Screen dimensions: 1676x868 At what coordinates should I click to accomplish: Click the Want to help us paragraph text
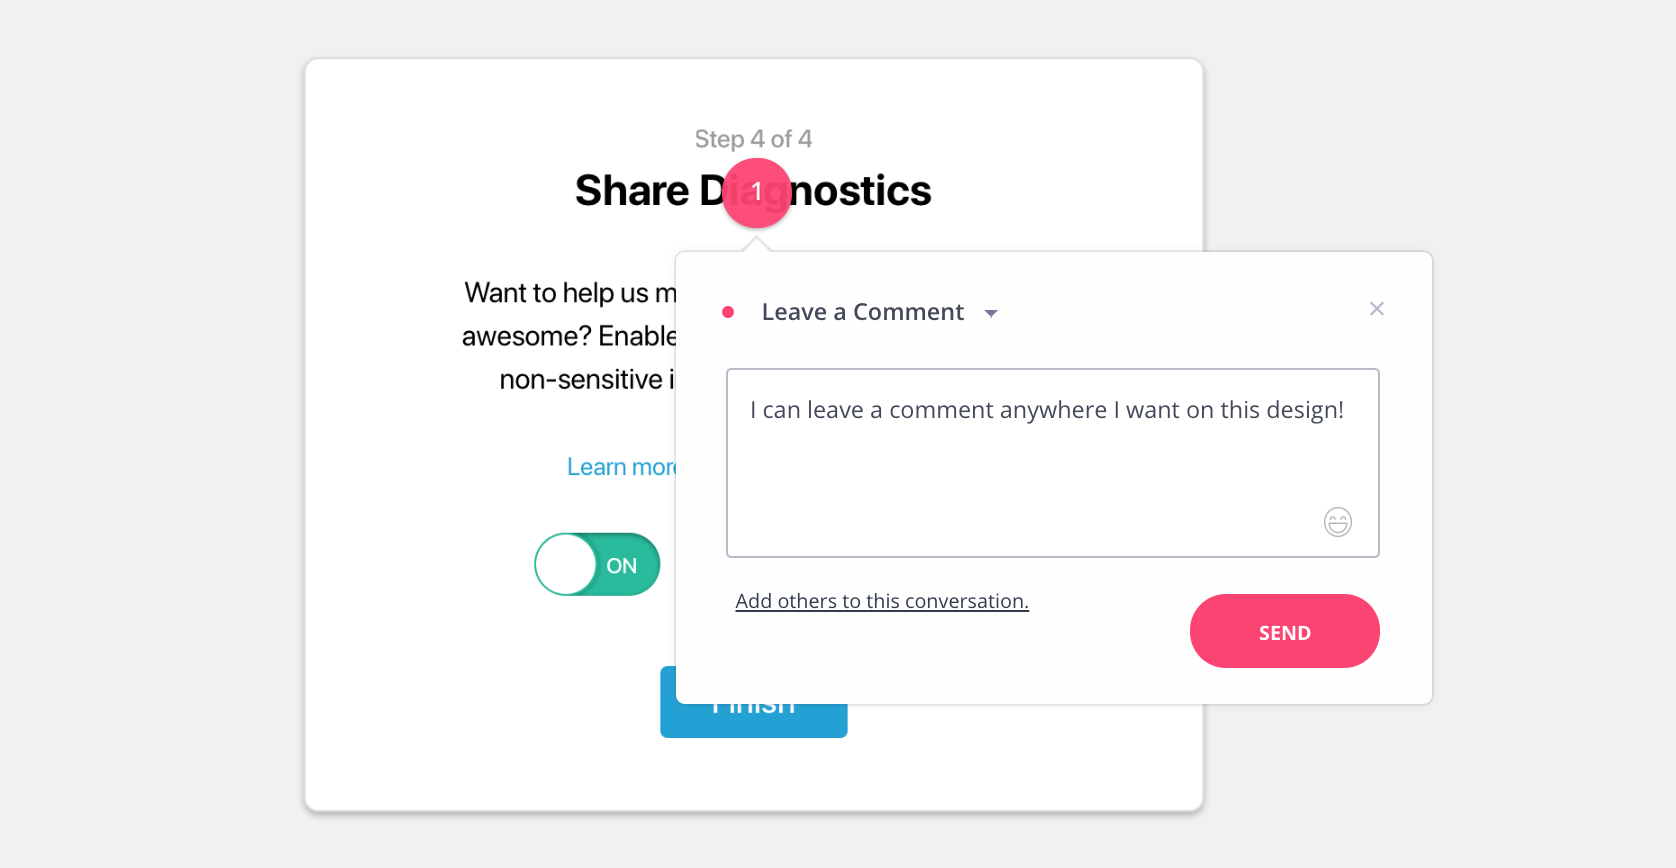pos(570,336)
